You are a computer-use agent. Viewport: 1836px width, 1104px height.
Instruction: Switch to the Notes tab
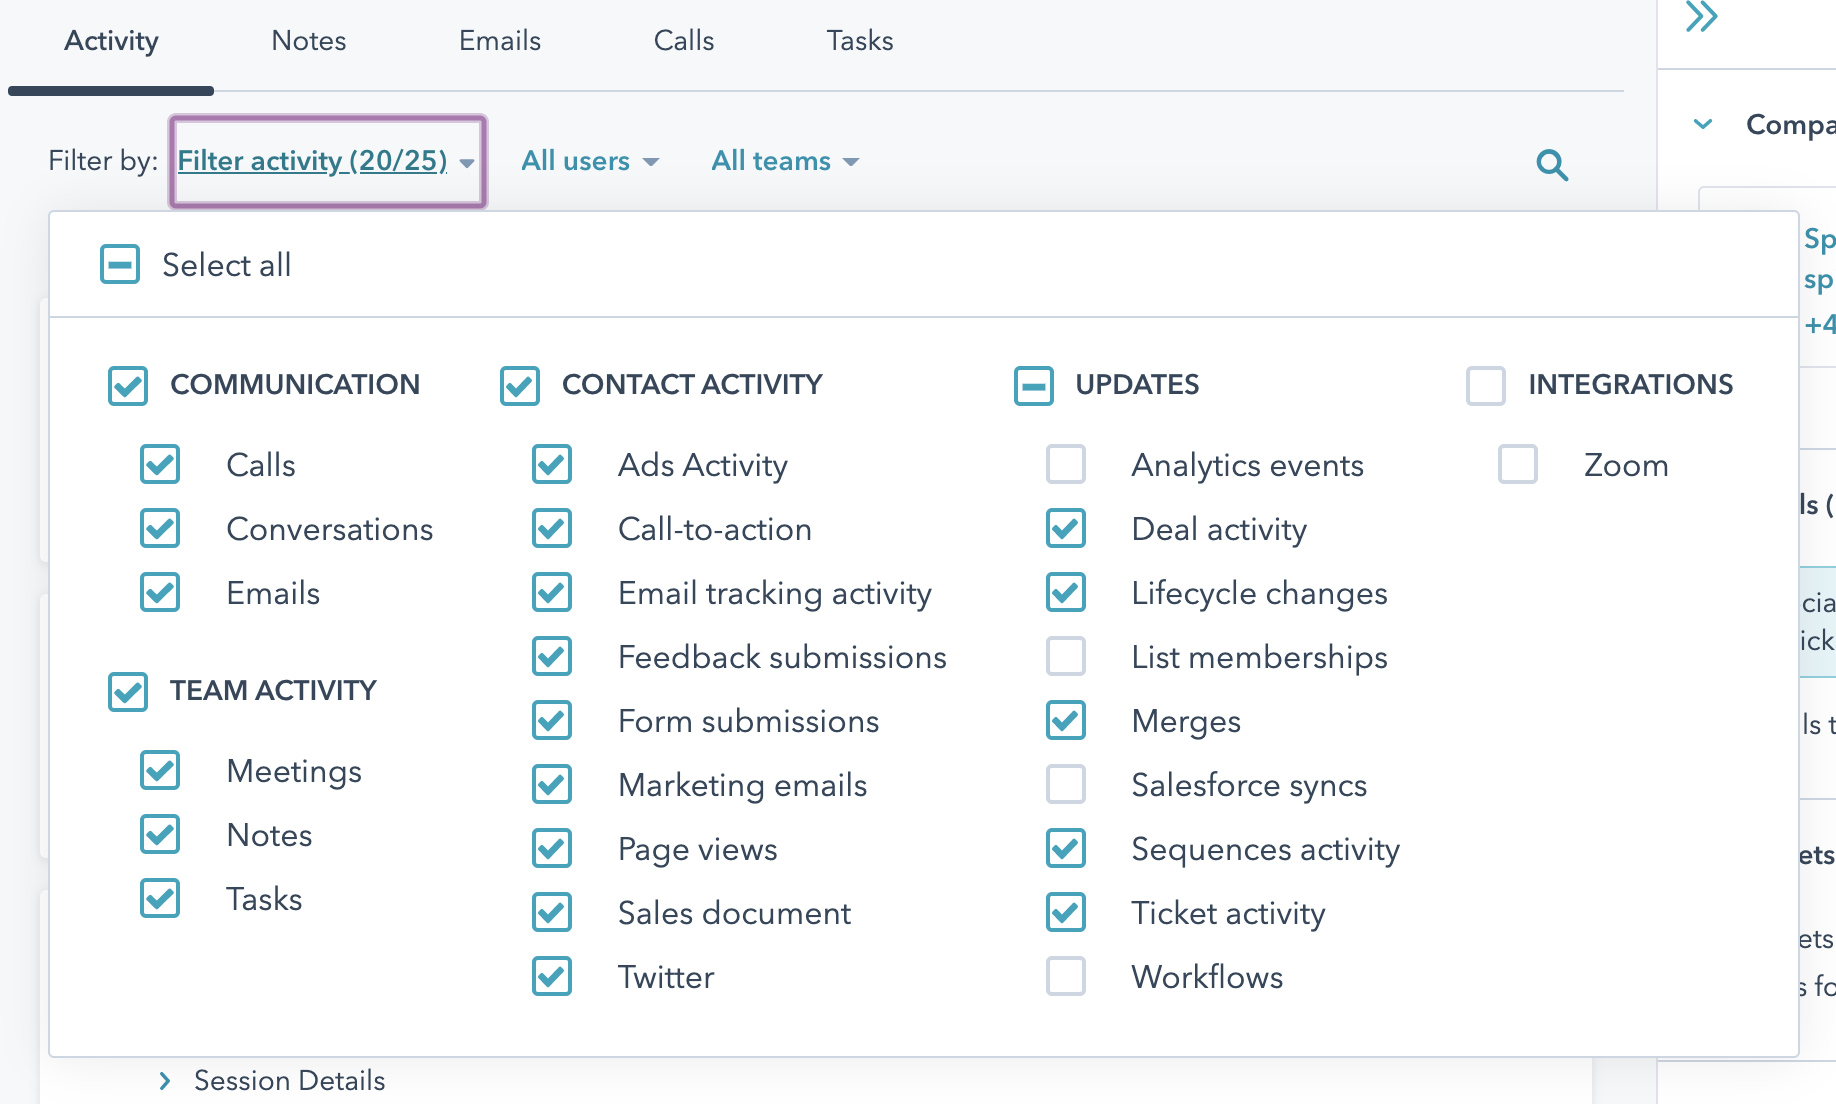tap(308, 41)
